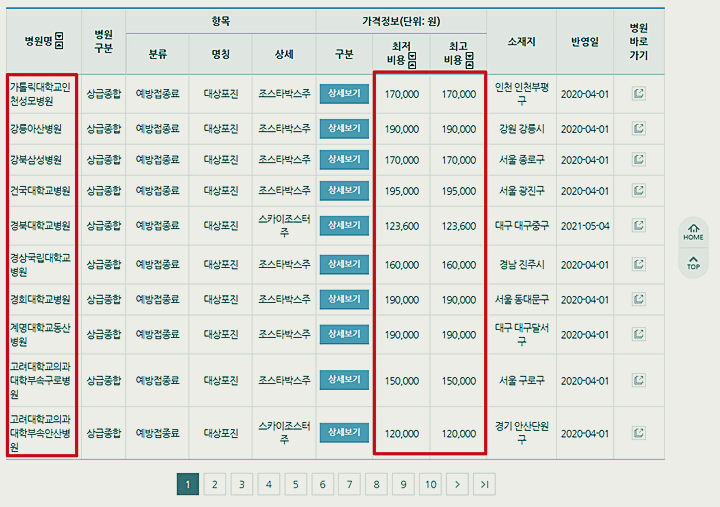
Task: Sort by 최저비용 using its header icon
Action: 412,60
